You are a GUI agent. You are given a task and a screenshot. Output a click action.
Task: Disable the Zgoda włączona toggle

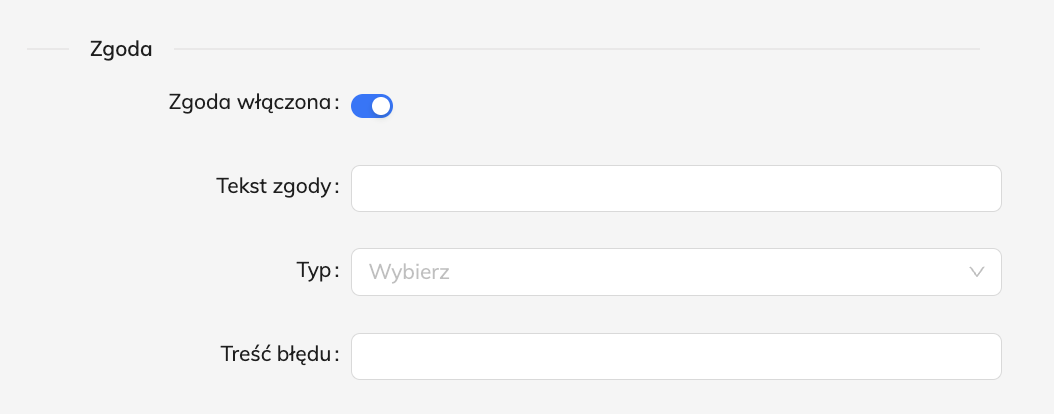coord(372,106)
